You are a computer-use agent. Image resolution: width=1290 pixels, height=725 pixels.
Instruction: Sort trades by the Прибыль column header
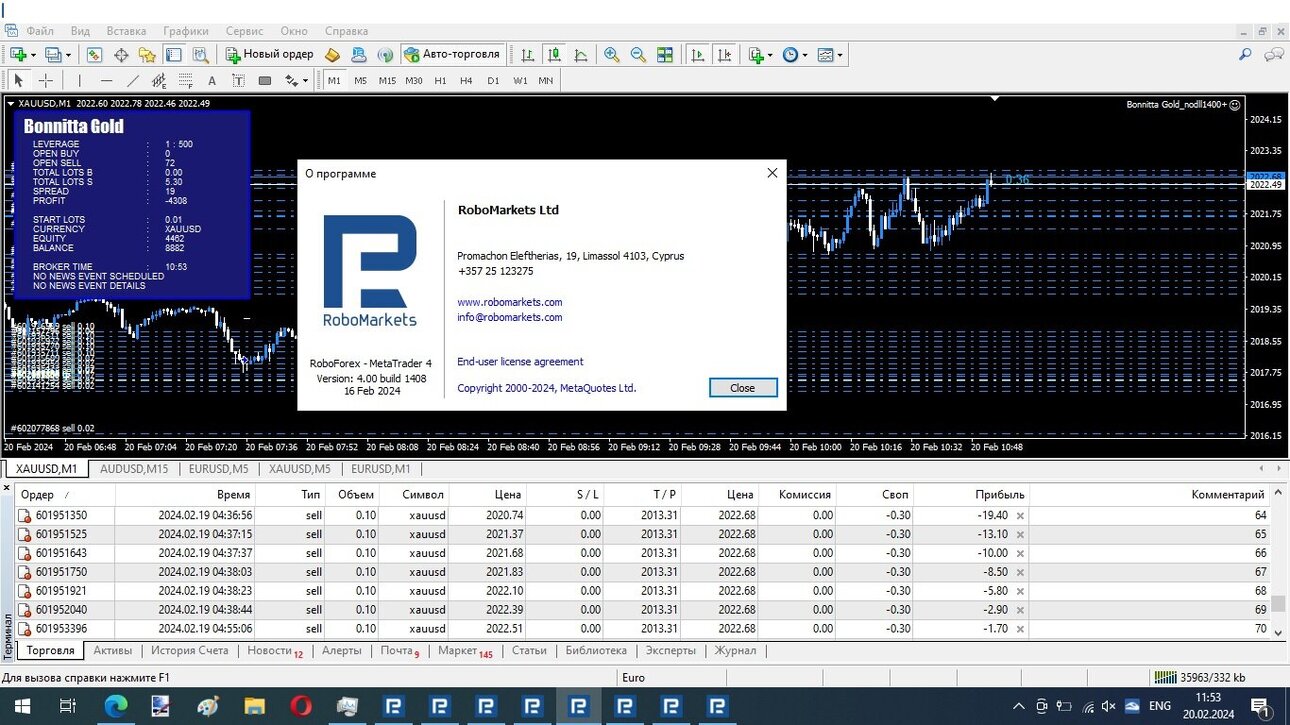point(970,495)
